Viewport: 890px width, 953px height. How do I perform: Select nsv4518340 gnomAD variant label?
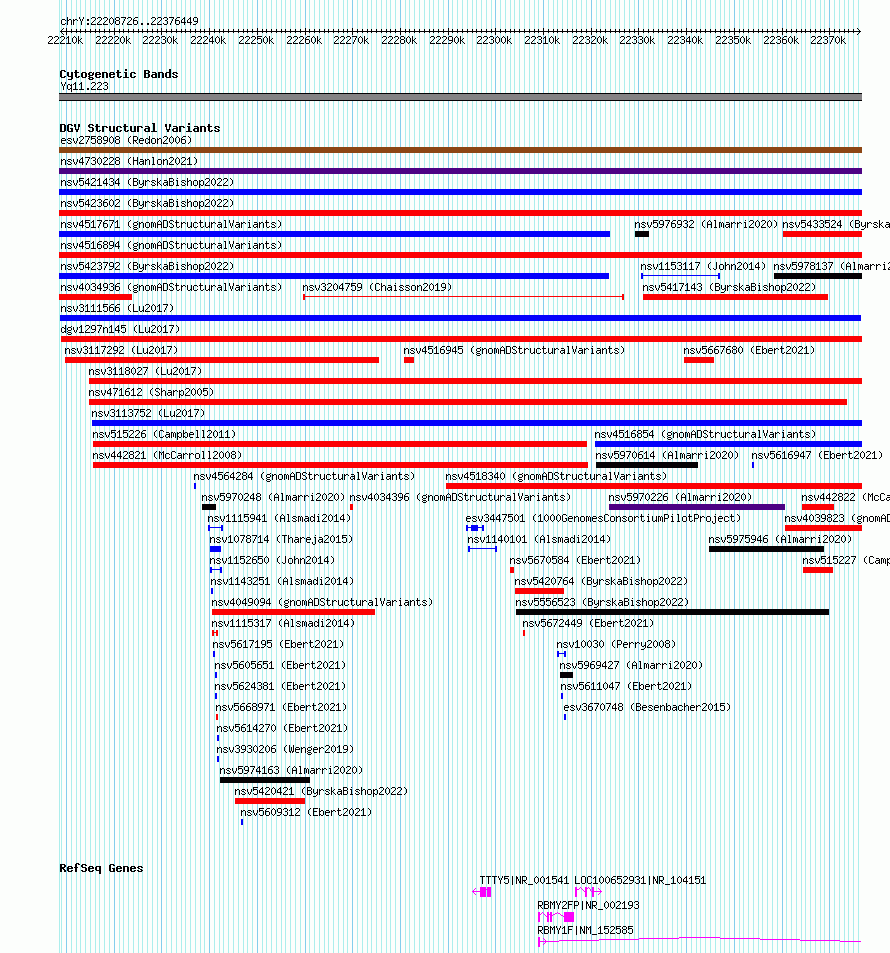[x=556, y=476]
